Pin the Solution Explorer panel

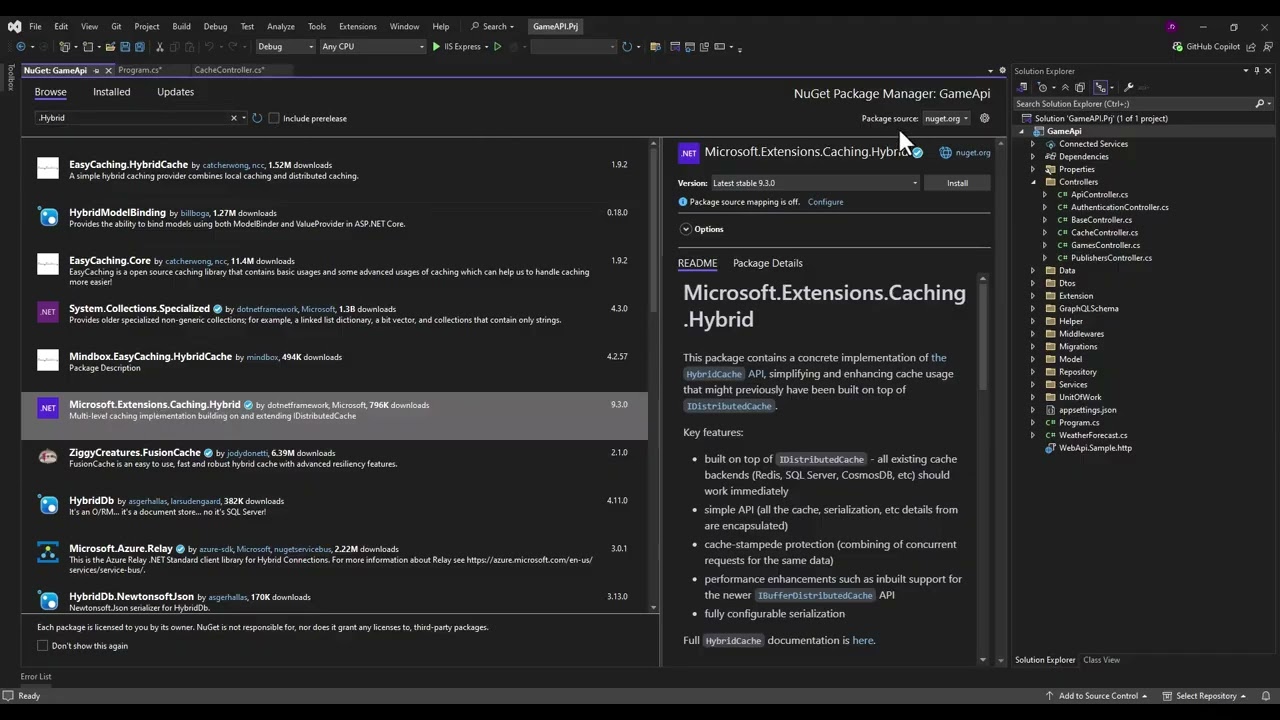(x=1257, y=71)
